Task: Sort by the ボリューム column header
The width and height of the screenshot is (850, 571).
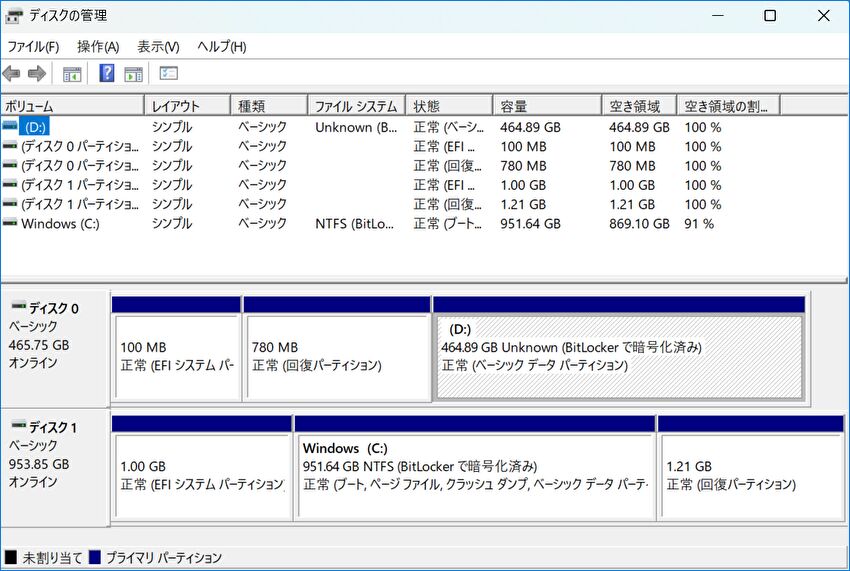Action: pos(72,106)
